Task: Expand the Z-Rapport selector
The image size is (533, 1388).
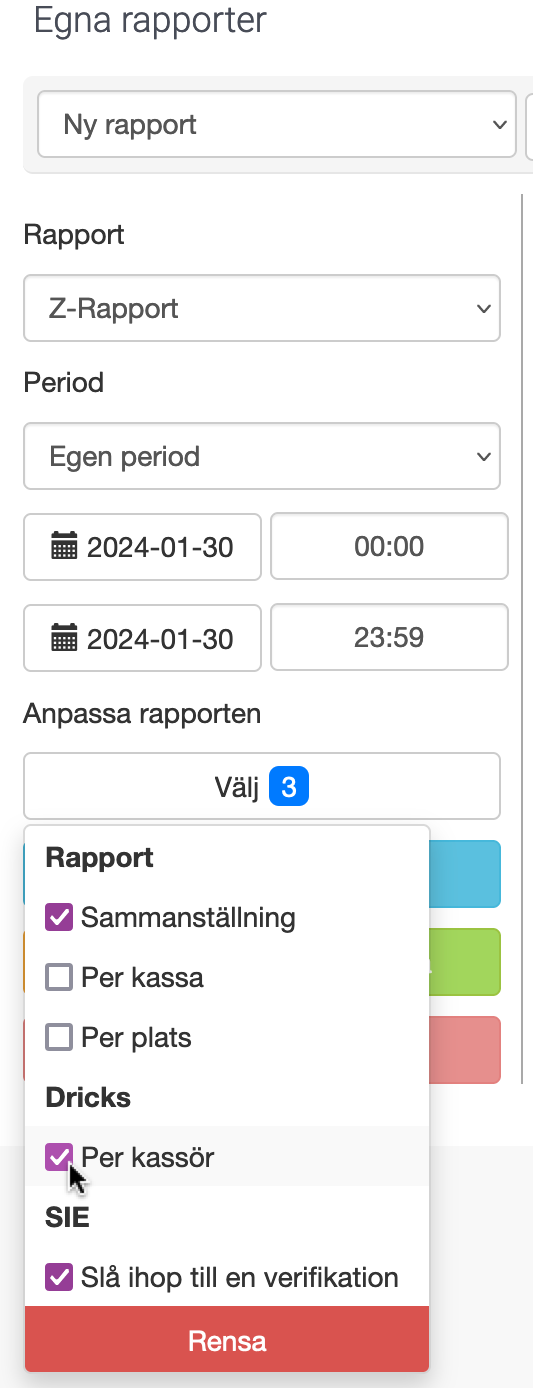Action: 262,308
